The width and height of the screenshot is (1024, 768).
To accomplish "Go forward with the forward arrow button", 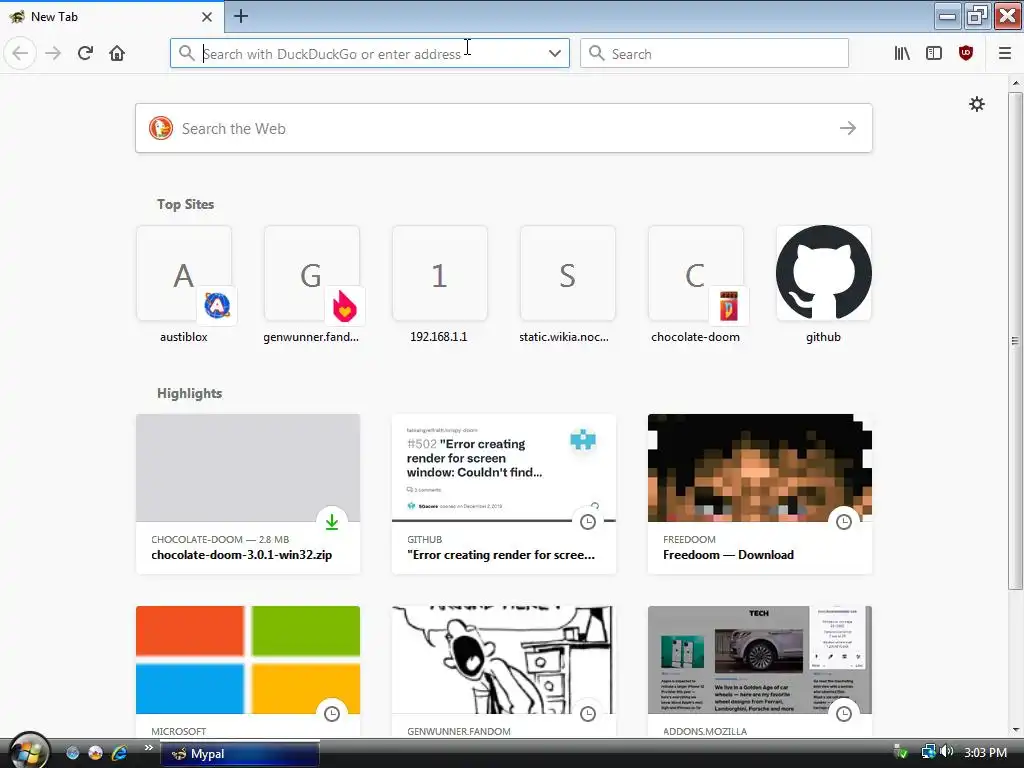I will (x=53, y=53).
